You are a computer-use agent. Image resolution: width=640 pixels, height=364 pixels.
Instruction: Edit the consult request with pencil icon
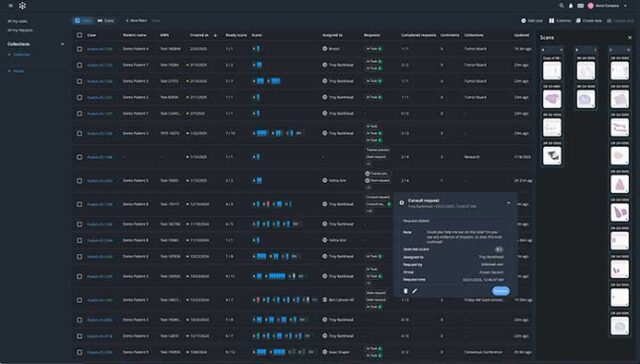(415, 291)
